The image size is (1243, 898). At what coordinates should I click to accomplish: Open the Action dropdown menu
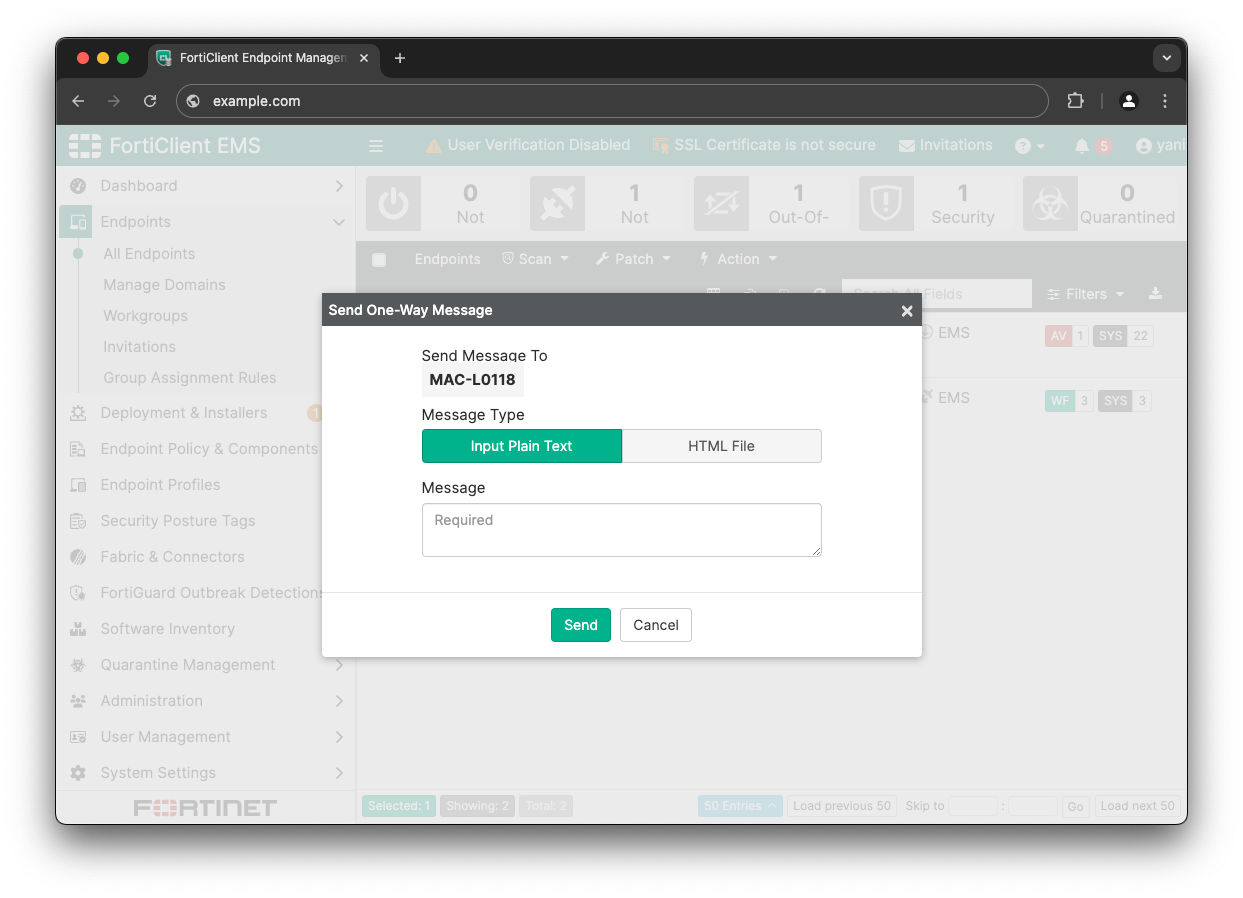click(x=738, y=259)
